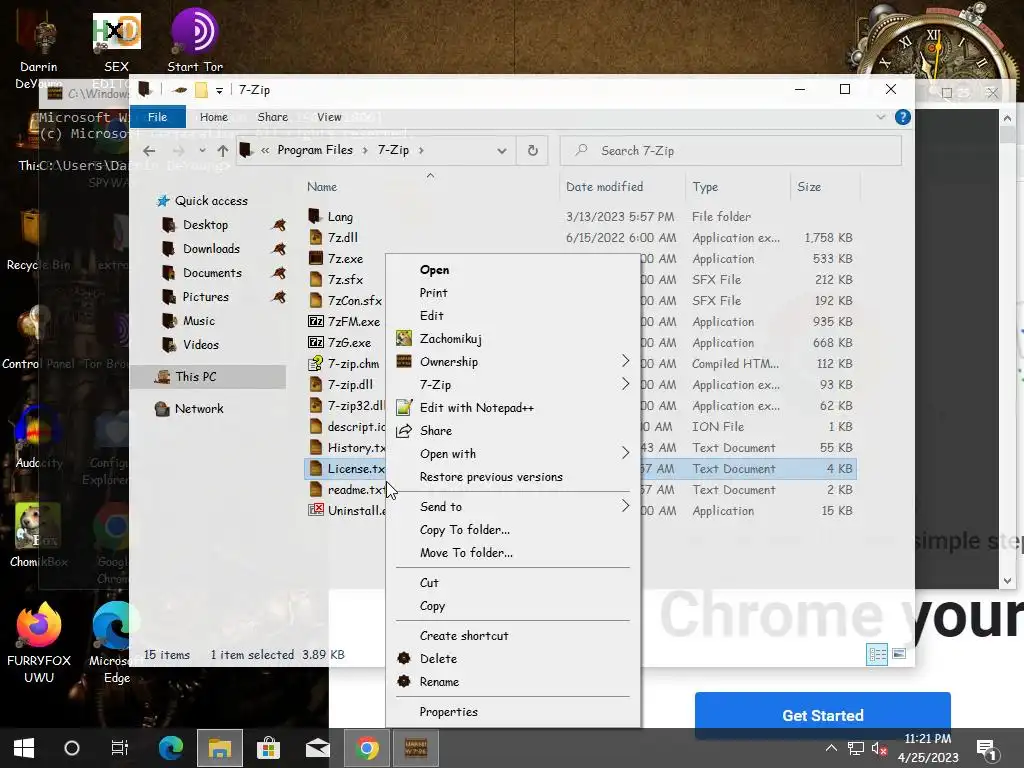
Task: Sort by Size column header
Action: tap(809, 187)
